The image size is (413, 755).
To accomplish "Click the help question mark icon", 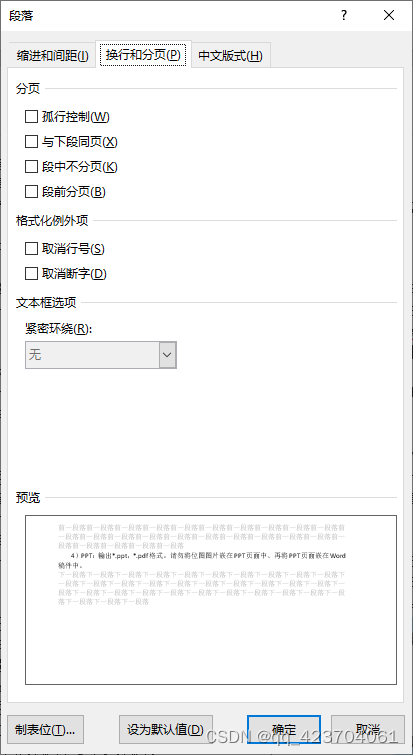I will tap(344, 15).
